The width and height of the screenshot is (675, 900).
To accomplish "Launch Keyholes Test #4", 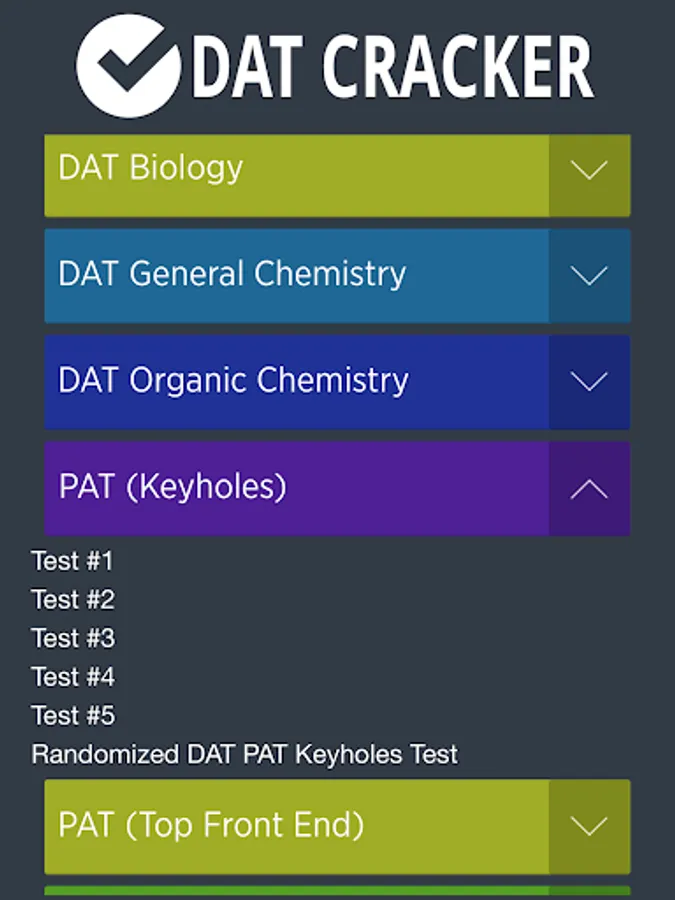I will point(73,677).
